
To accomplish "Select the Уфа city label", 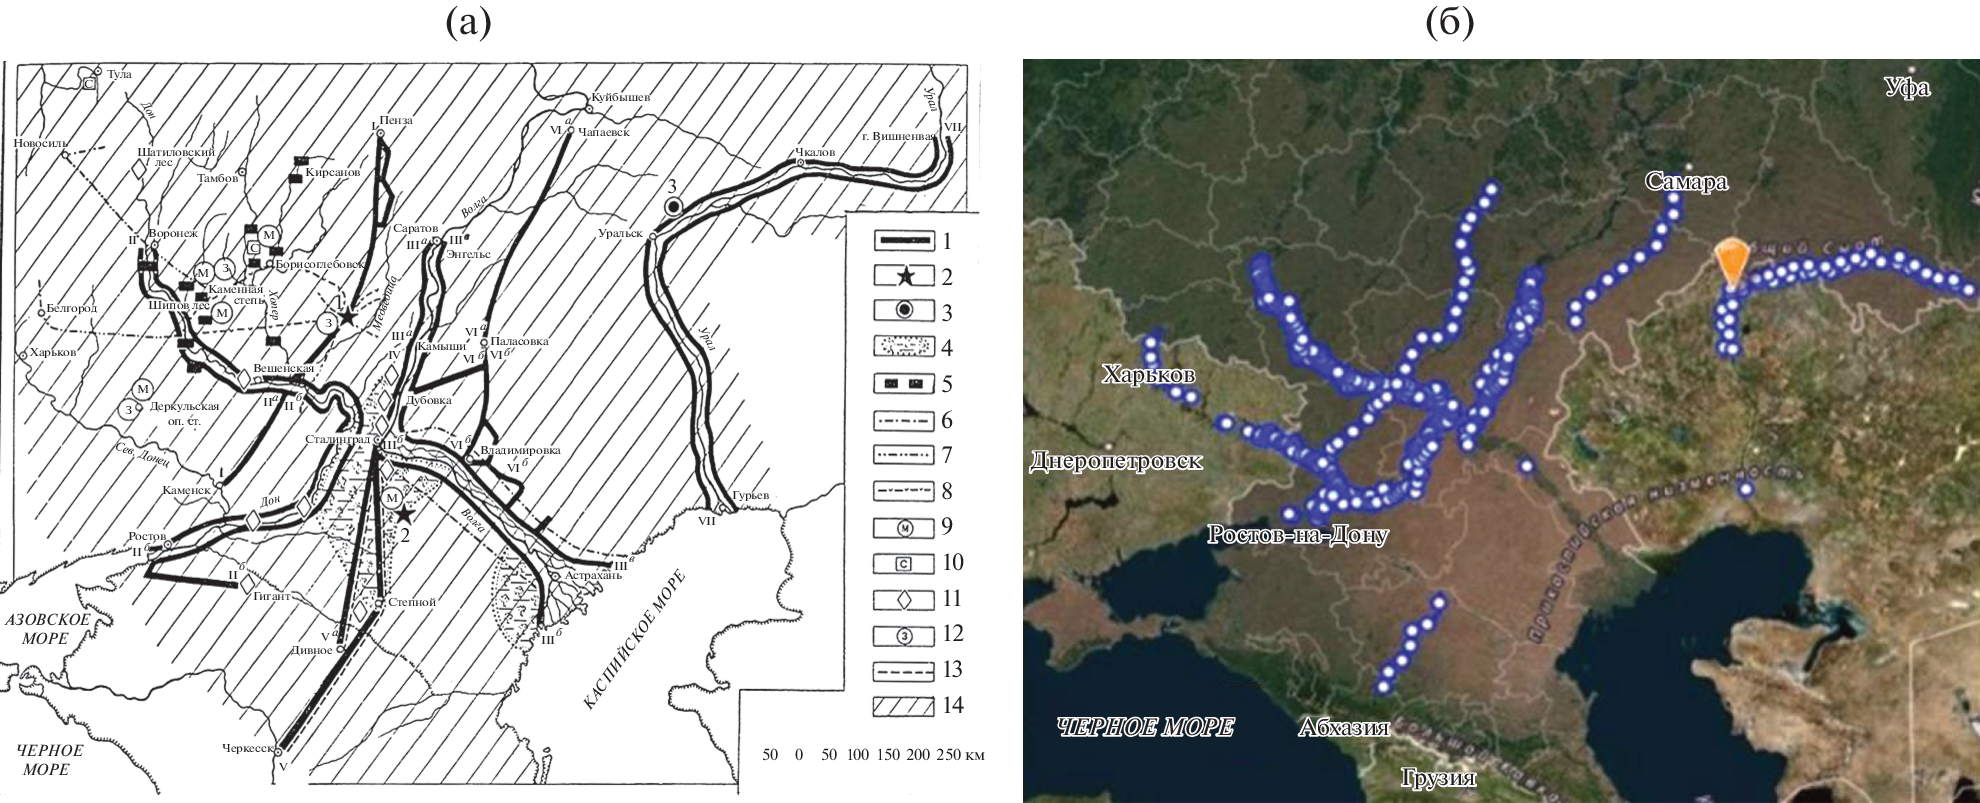I will [x=1906, y=88].
